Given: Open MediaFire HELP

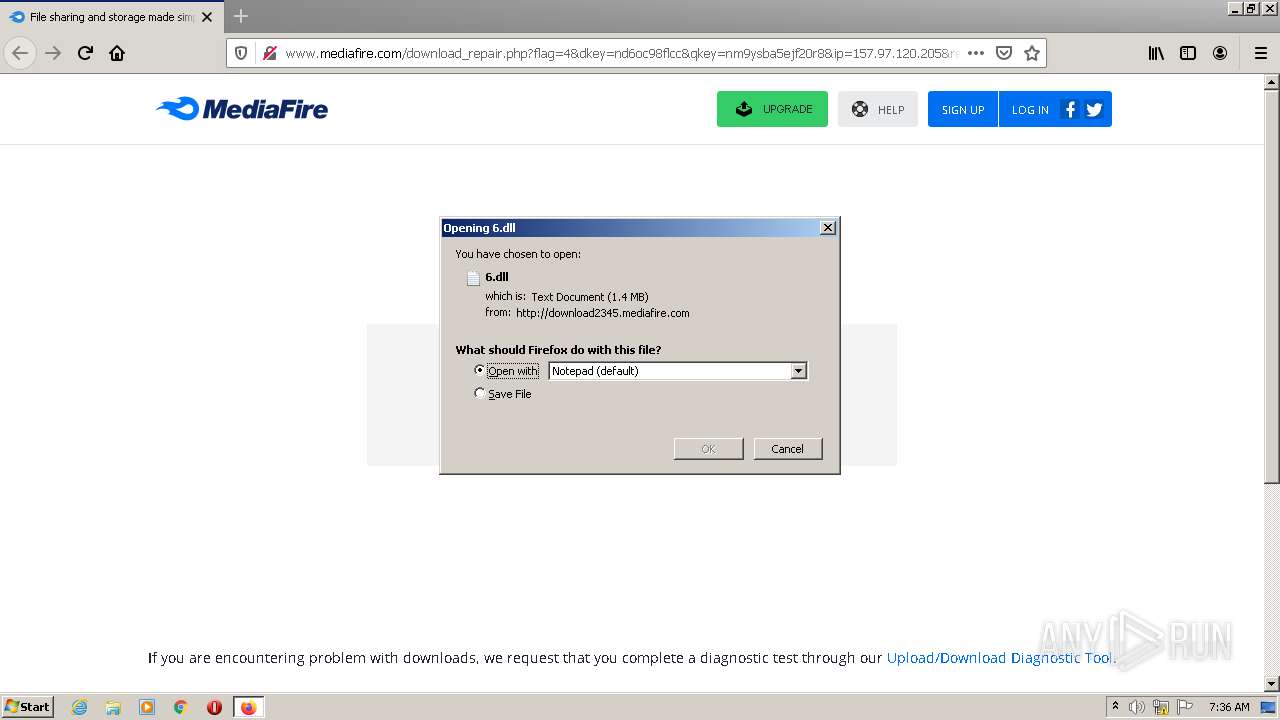Looking at the screenshot, I should coord(878,109).
